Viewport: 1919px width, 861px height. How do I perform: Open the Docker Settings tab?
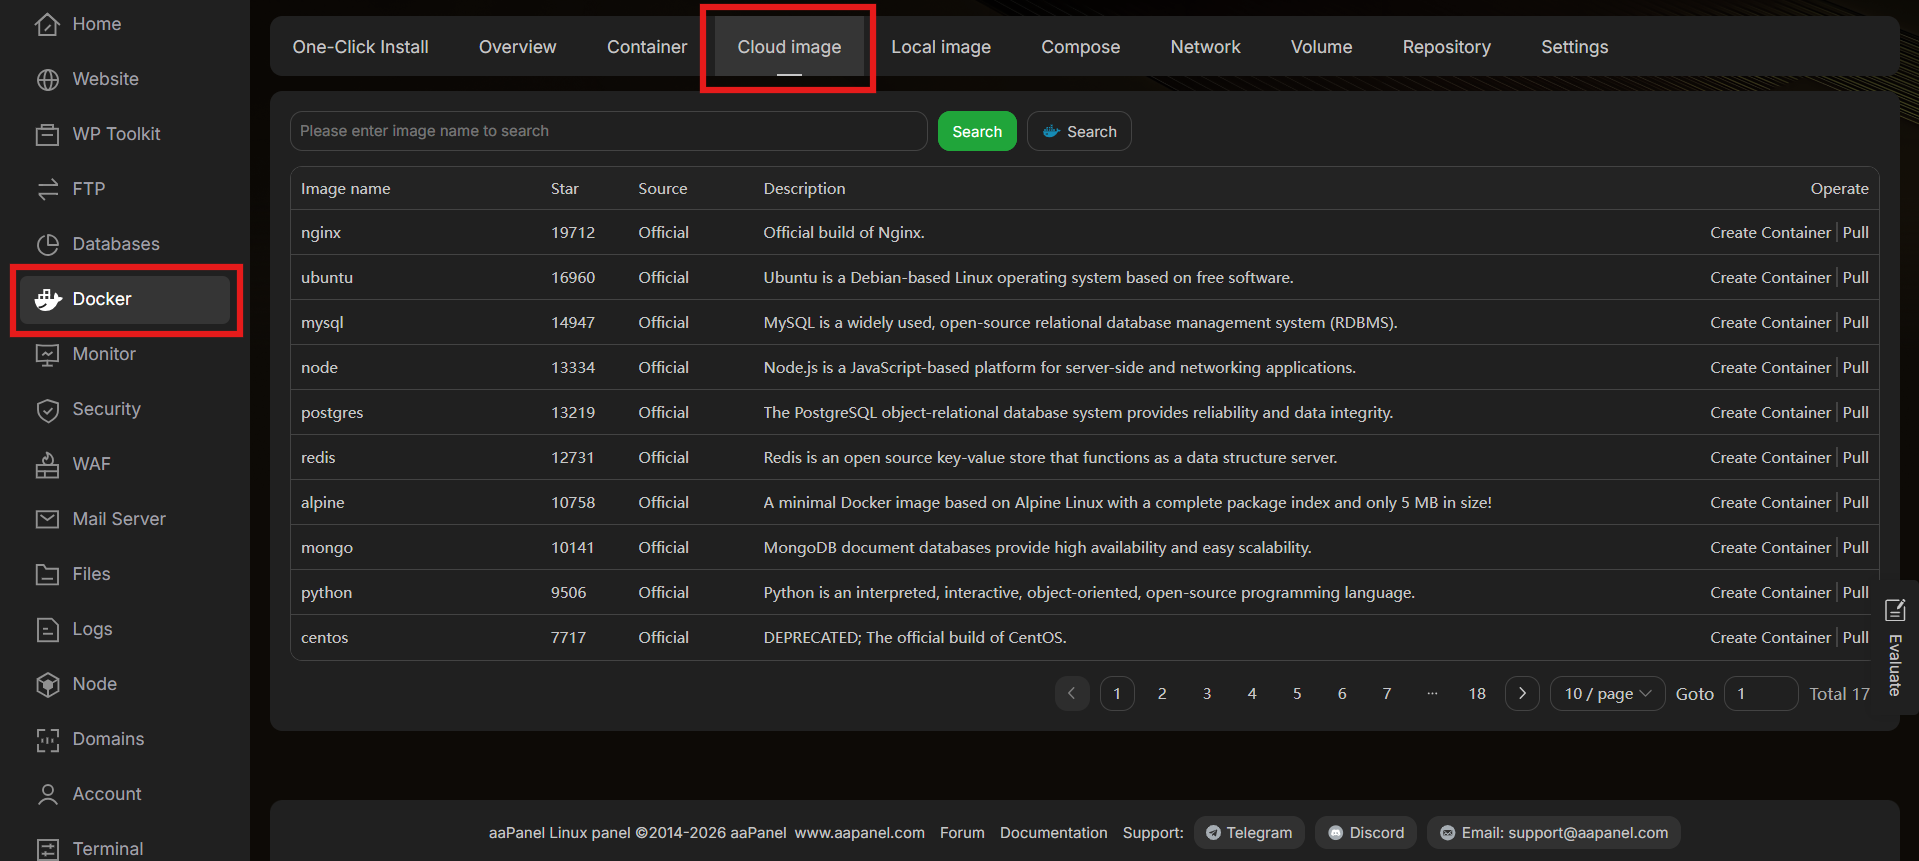click(x=1574, y=47)
